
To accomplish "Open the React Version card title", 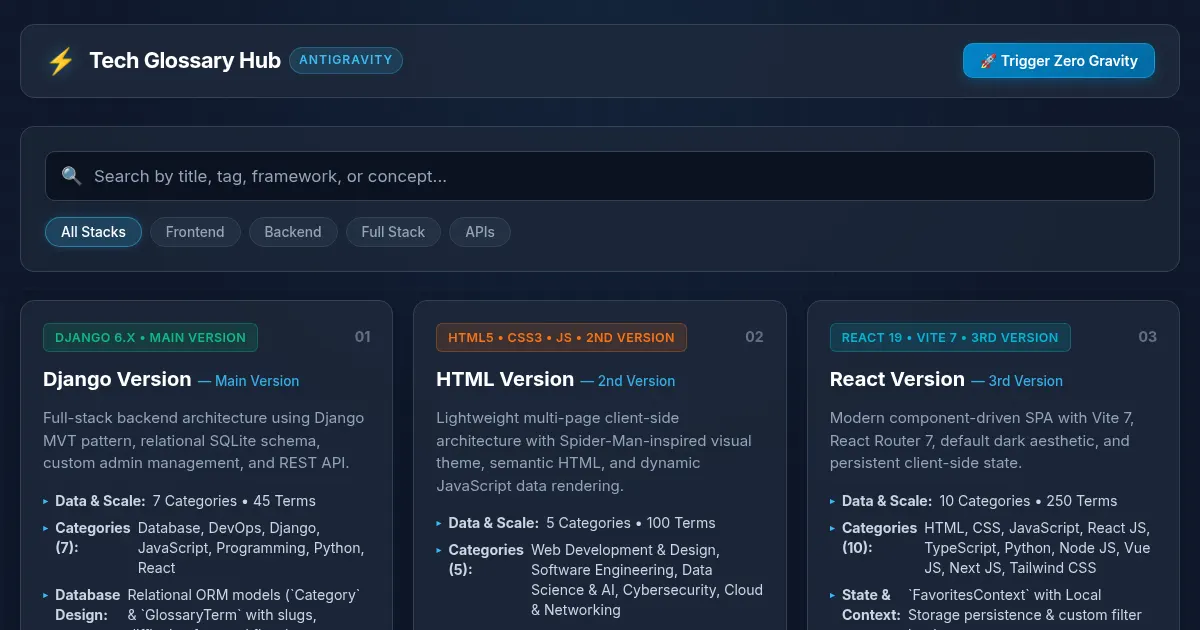I will (897, 379).
